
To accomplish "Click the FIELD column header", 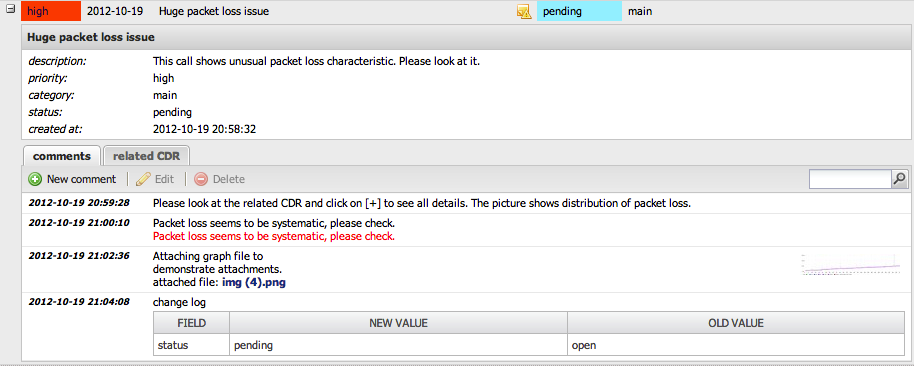I will [x=191, y=323].
